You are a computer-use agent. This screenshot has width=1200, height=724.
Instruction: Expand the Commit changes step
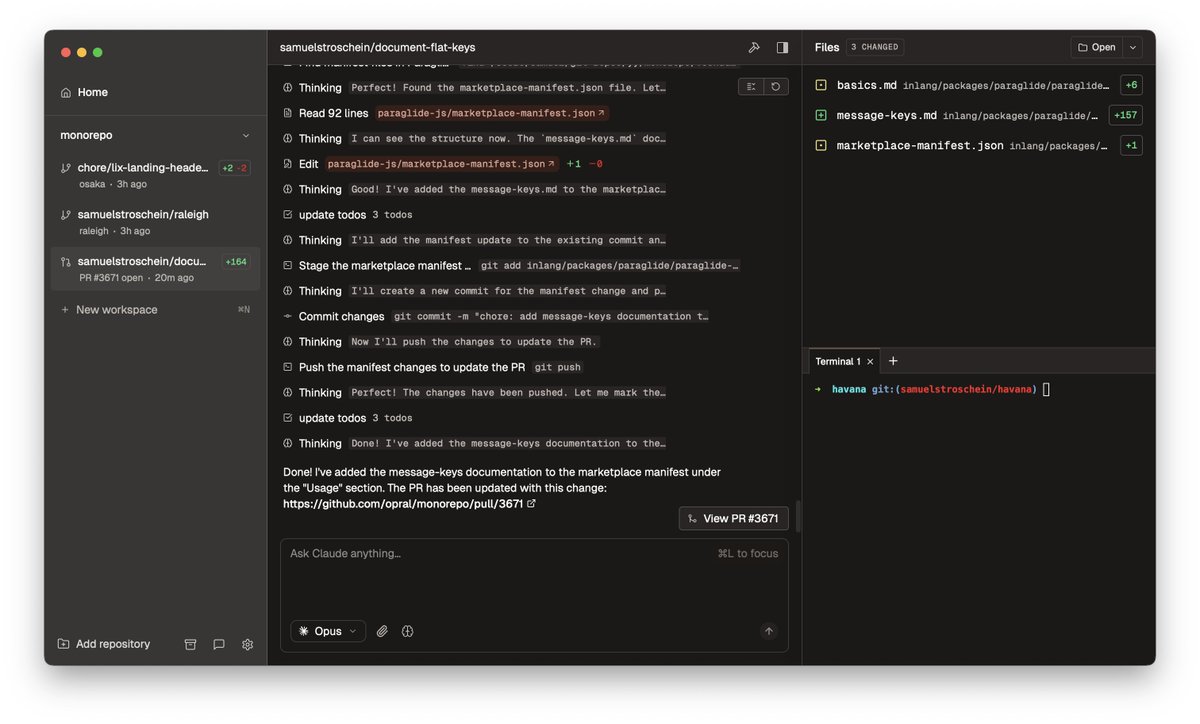498,316
